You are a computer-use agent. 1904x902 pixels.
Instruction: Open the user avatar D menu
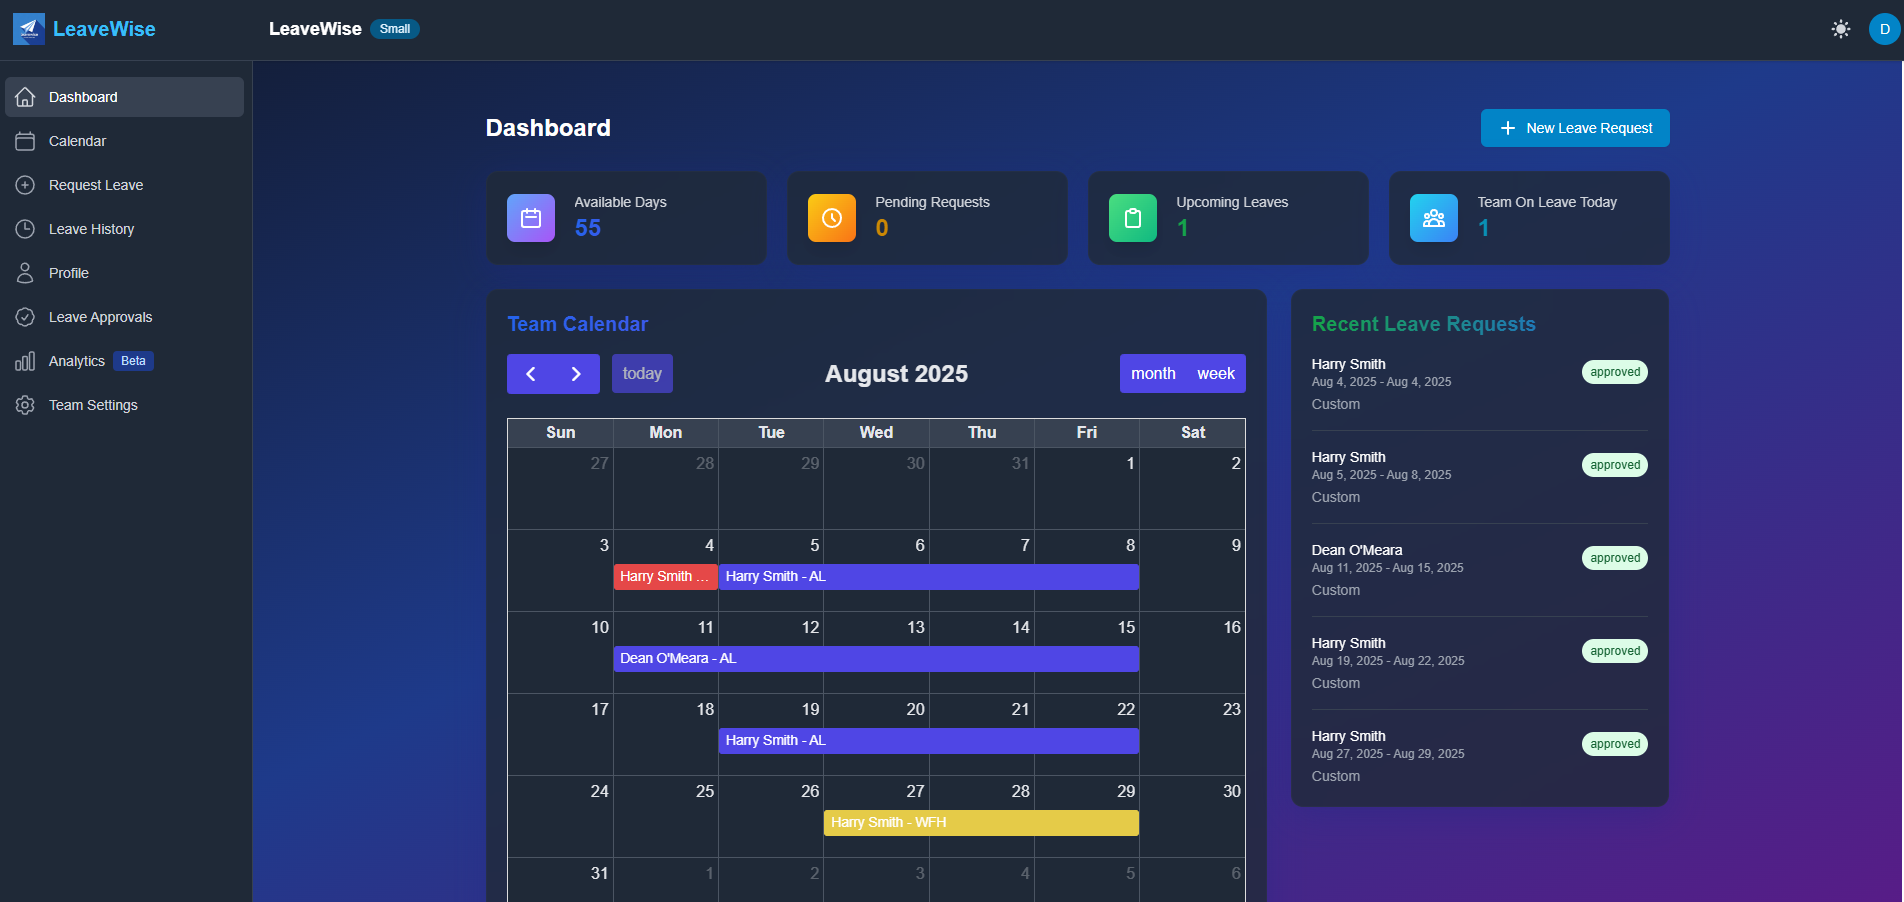(x=1884, y=29)
